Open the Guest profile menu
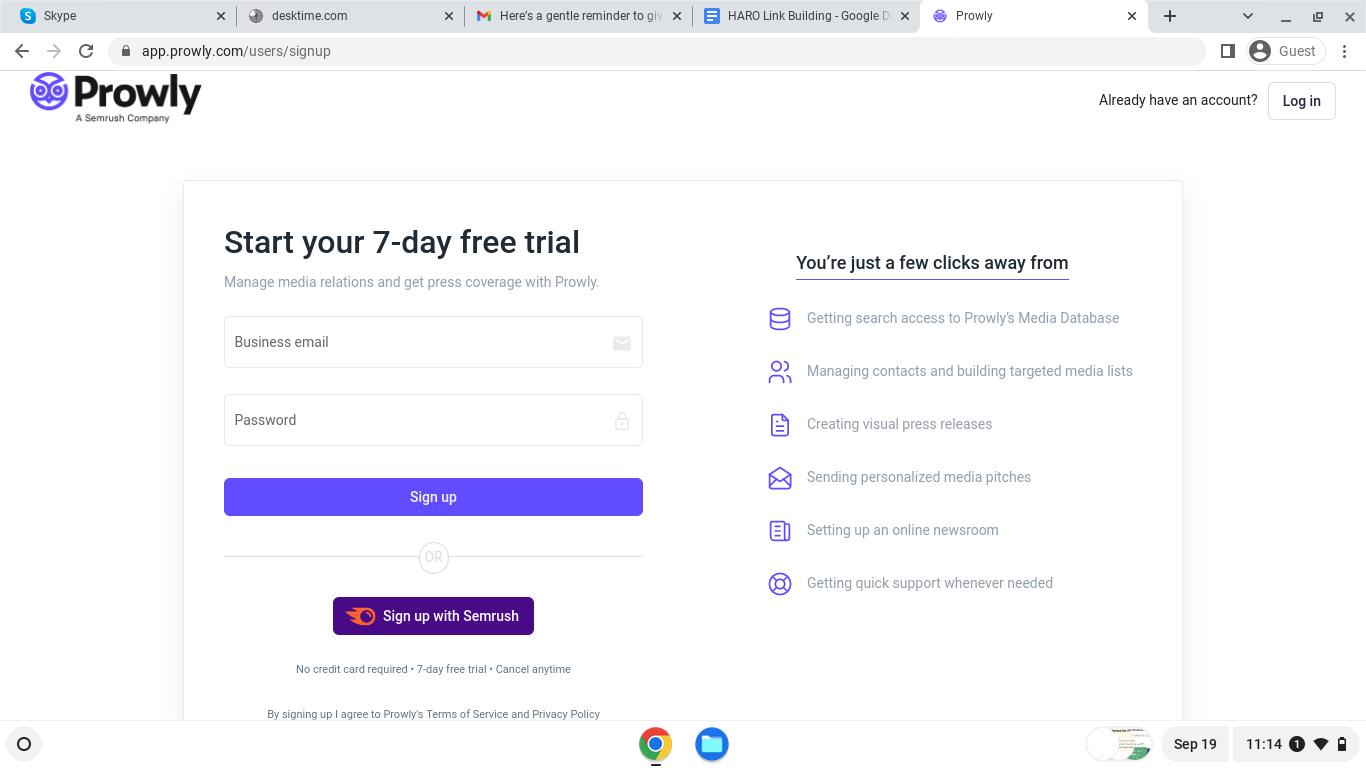This screenshot has height=768, width=1366. click(x=1286, y=51)
